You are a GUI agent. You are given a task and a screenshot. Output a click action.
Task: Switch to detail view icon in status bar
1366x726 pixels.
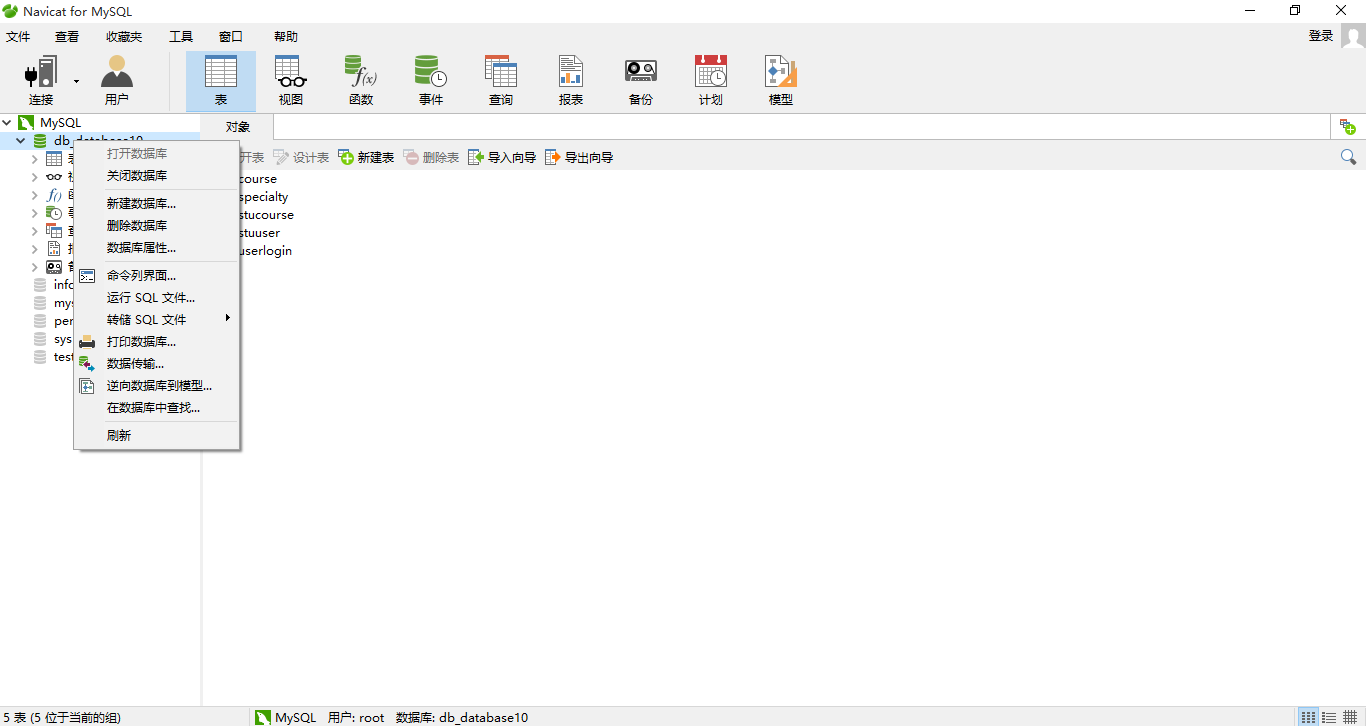pos(1350,717)
